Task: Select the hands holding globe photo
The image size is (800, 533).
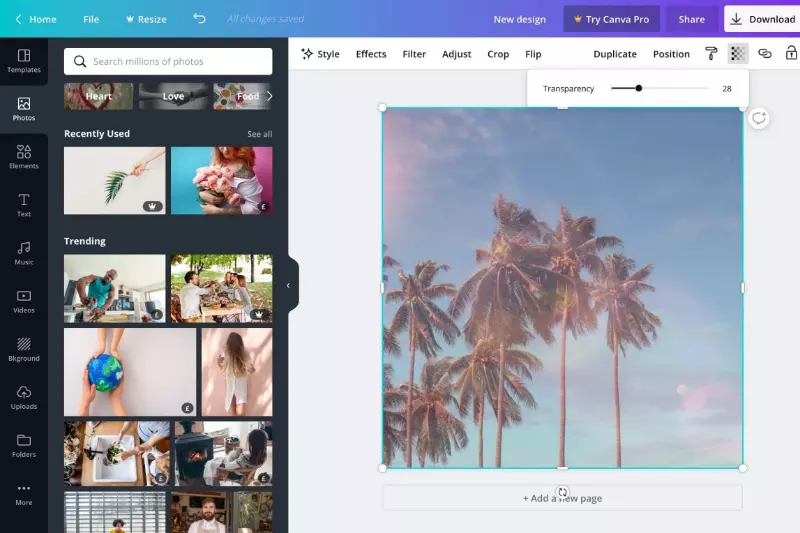Action: (130, 372)
